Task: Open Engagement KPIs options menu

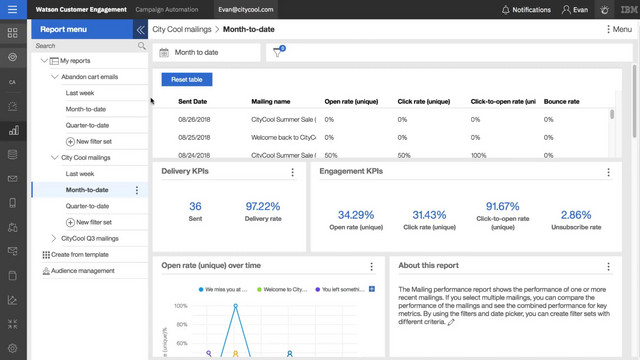Action: 608,172
